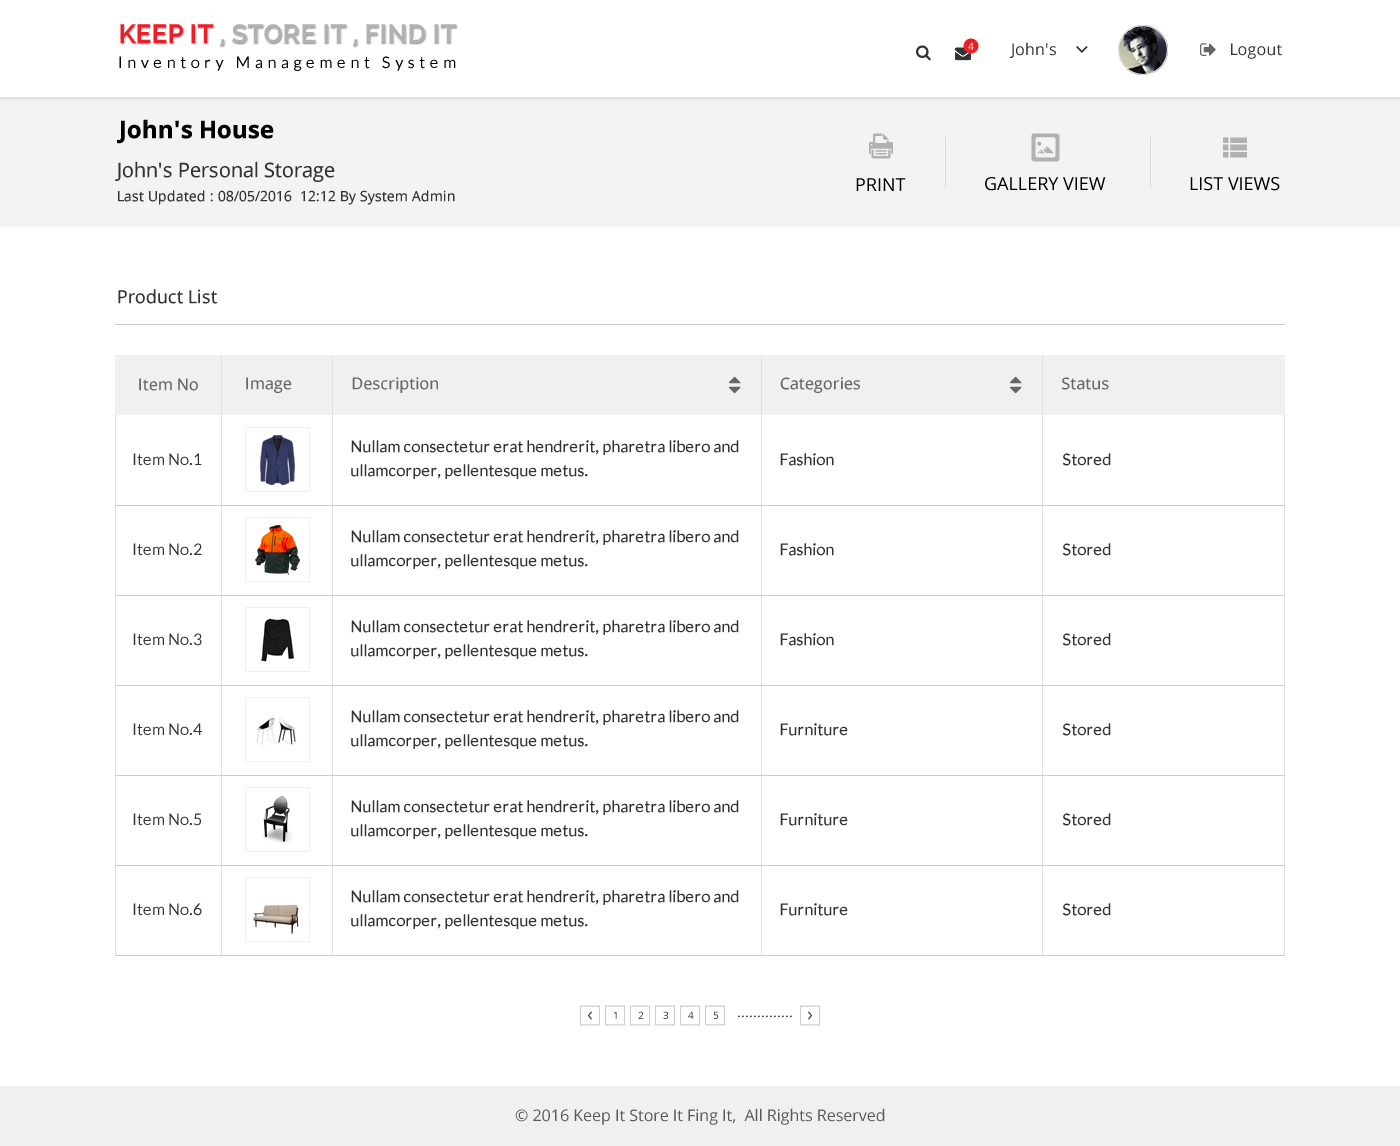
Task: Click the Print printer icon
Action: click(x=880, y=148)
